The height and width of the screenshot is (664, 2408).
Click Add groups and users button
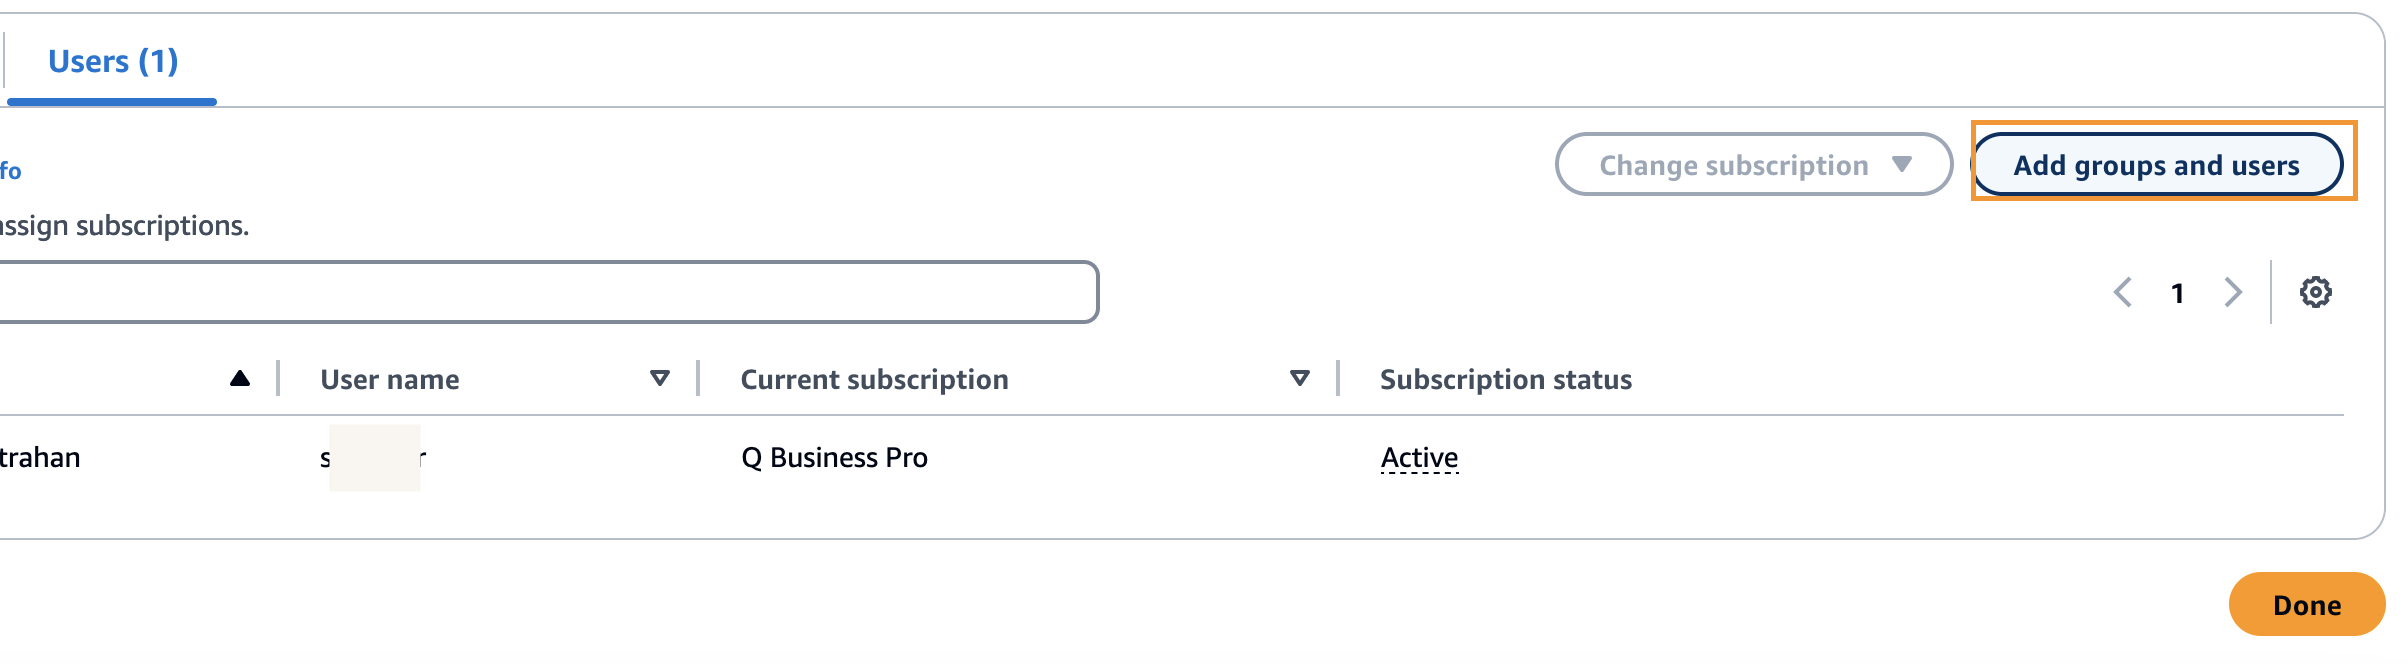tap(2157, 164)
